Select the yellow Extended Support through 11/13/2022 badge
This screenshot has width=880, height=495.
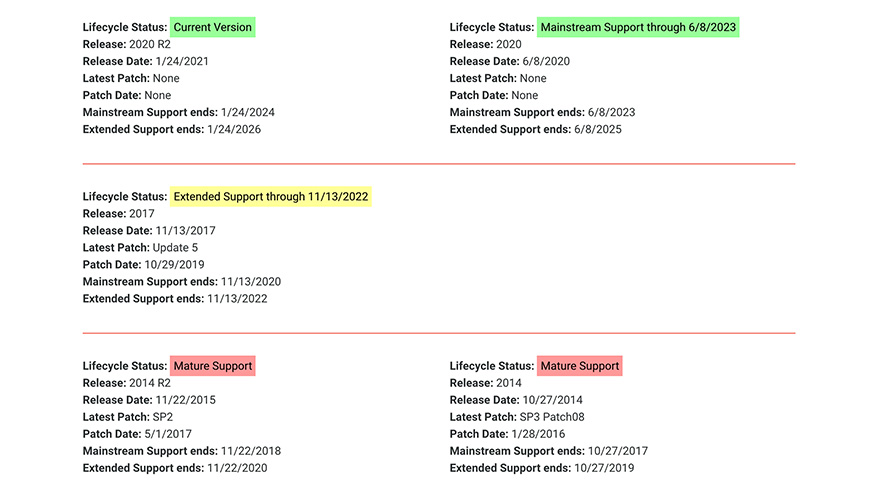[270, 197]
